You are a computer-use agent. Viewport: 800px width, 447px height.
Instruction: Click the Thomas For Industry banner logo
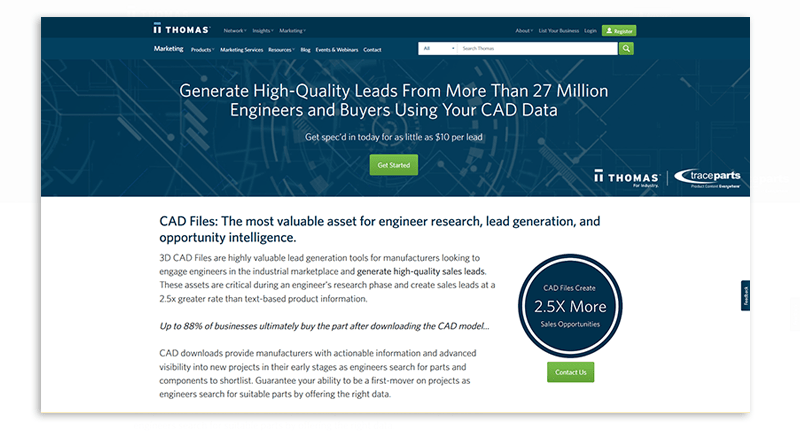pyautogui.click(x=627, y=178)
